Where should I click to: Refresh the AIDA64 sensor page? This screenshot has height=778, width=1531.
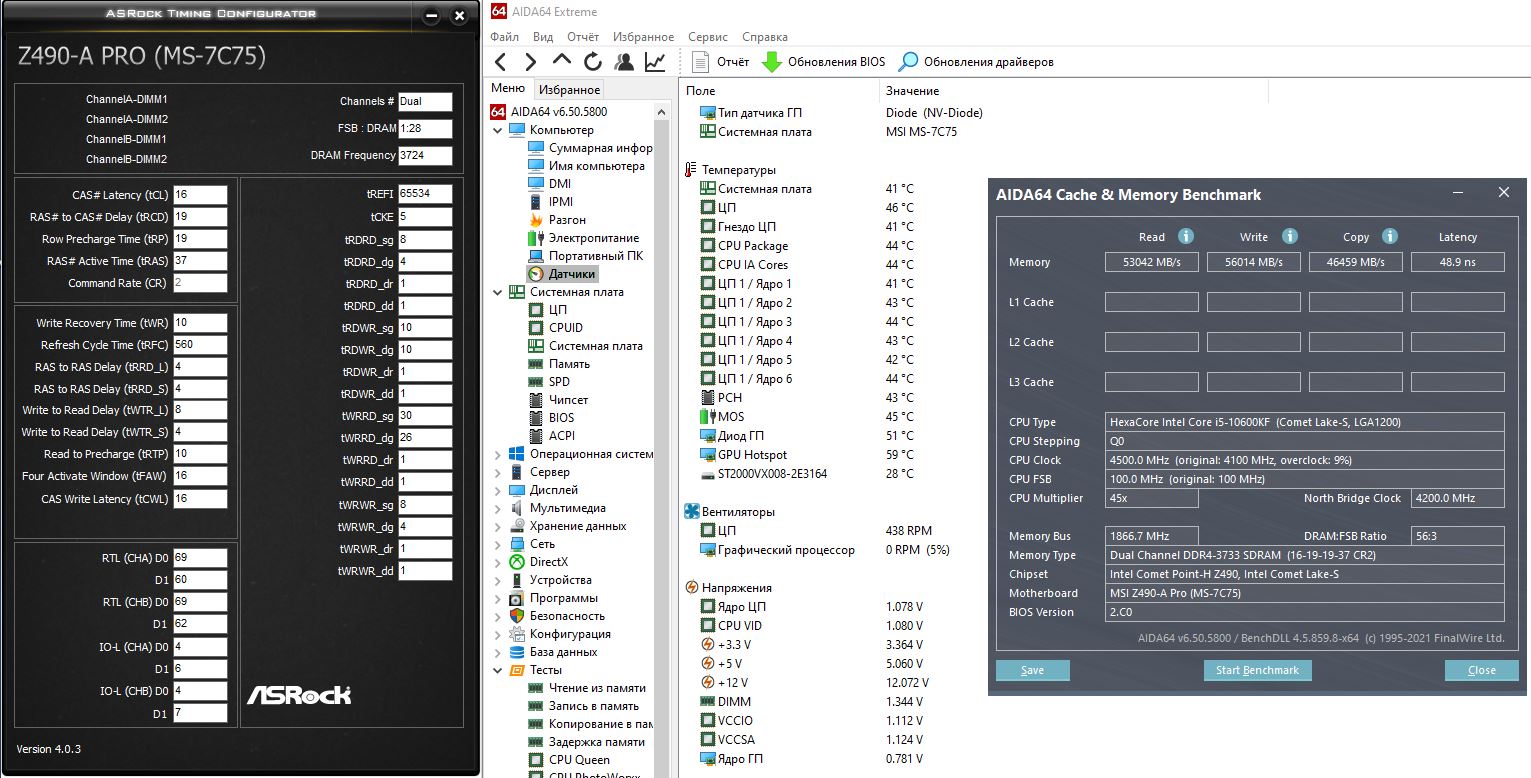(593, 62)
